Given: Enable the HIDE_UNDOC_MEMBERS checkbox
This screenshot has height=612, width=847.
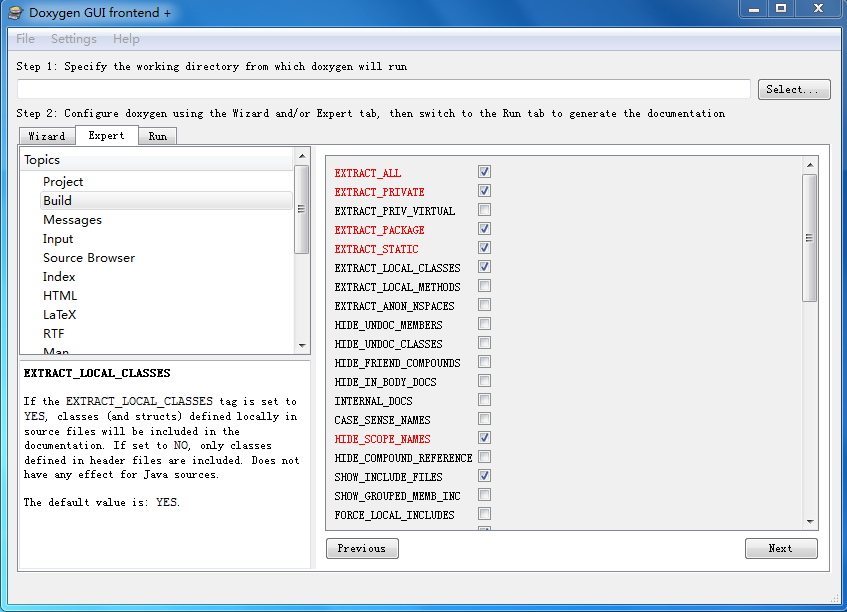Looking at the screenshot, I should click(485, 324).
